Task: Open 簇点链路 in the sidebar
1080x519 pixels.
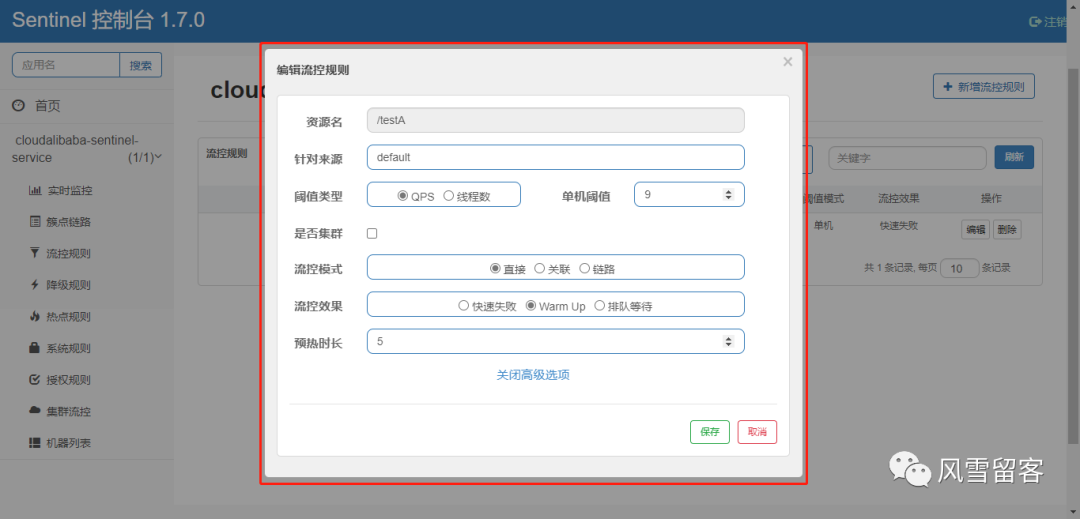Action: [x=69, y=222]
